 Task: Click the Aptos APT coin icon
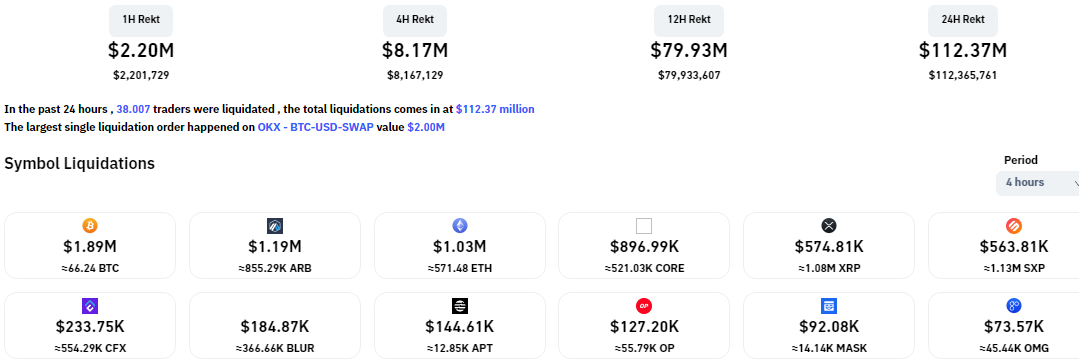pos(460,306)
